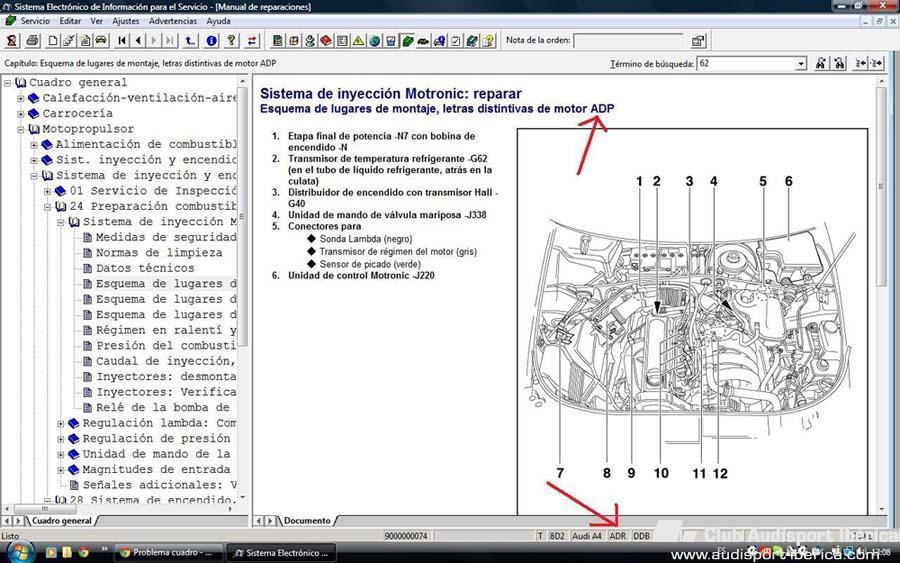Screen dimensions: 900x563
Task: Expand the Unidad de mando de la node
Action: [x=61, y=455]
